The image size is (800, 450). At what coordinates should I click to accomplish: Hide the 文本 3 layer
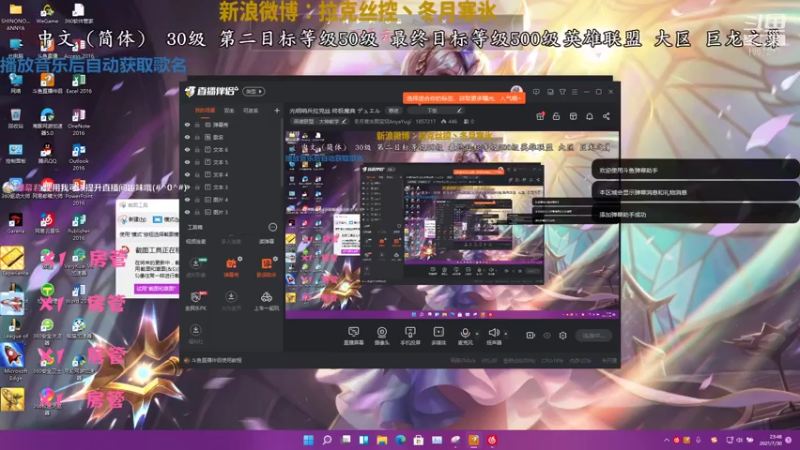[x=187, y=187]
